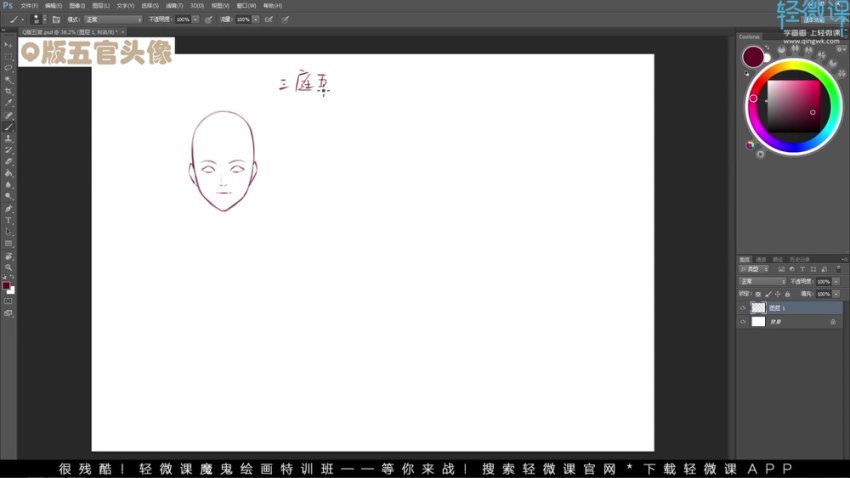Toggle lock transparent pixels
Viewport: 850px width, 478px height.
(x=758, y=294)
